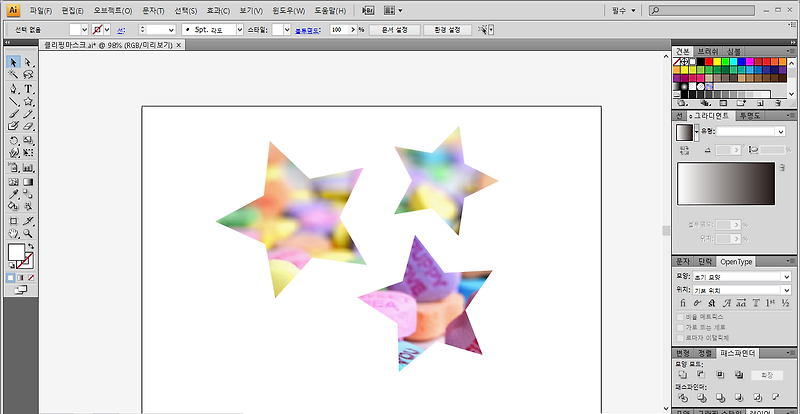Open the 오브젝트(O) menu
800x414 pixels.
[x=113, y=11]
